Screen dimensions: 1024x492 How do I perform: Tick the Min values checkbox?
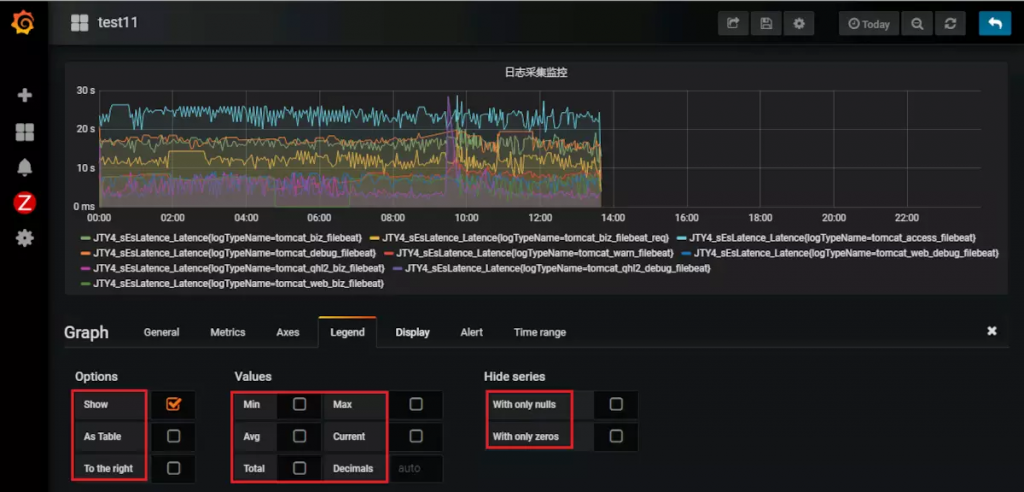(299, 404)
